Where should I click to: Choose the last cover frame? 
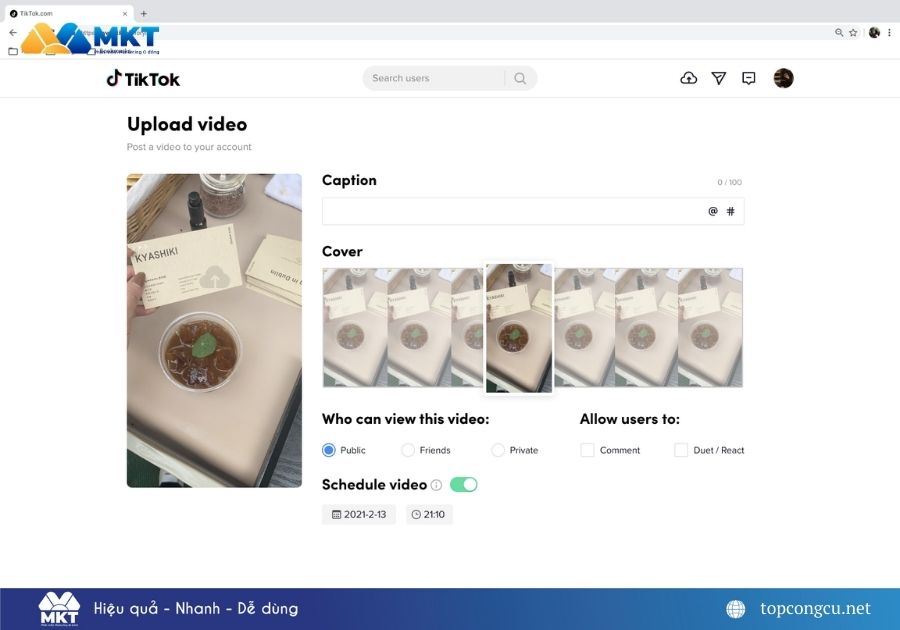pyautogui.click(x=710, y=328)
